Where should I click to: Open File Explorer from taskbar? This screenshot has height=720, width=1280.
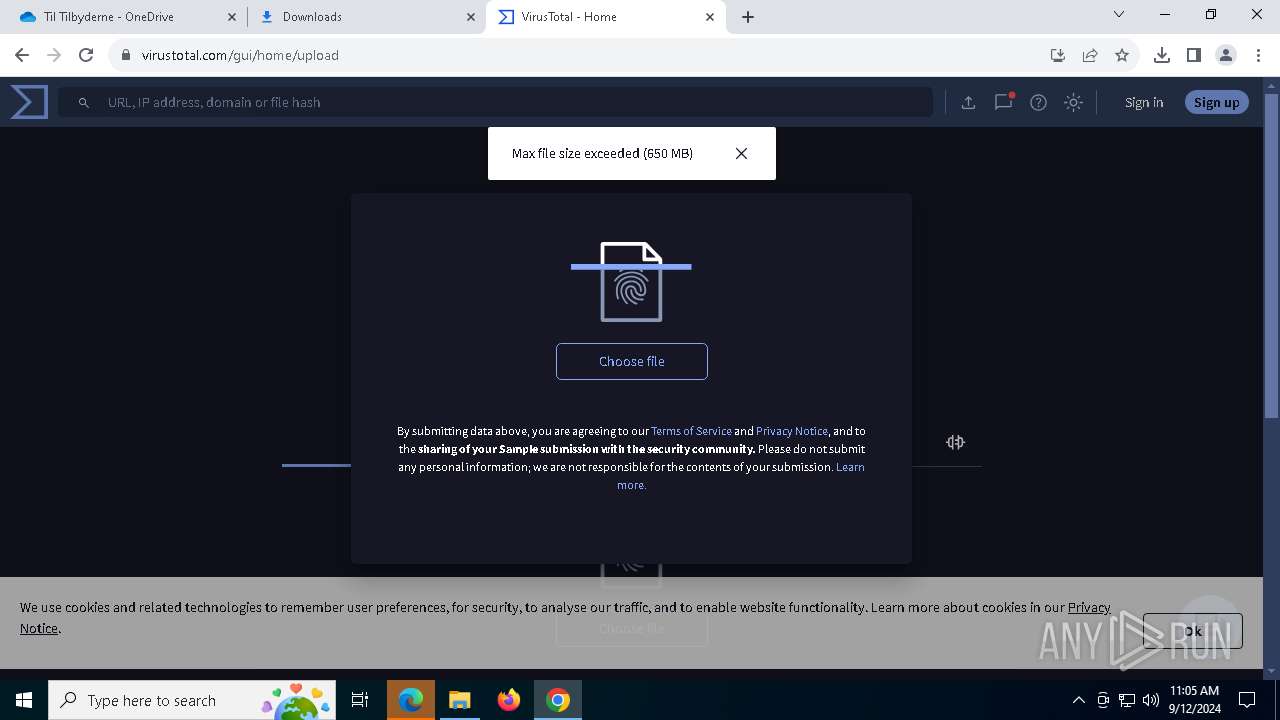pyautogui.click(x=459, y=700)
